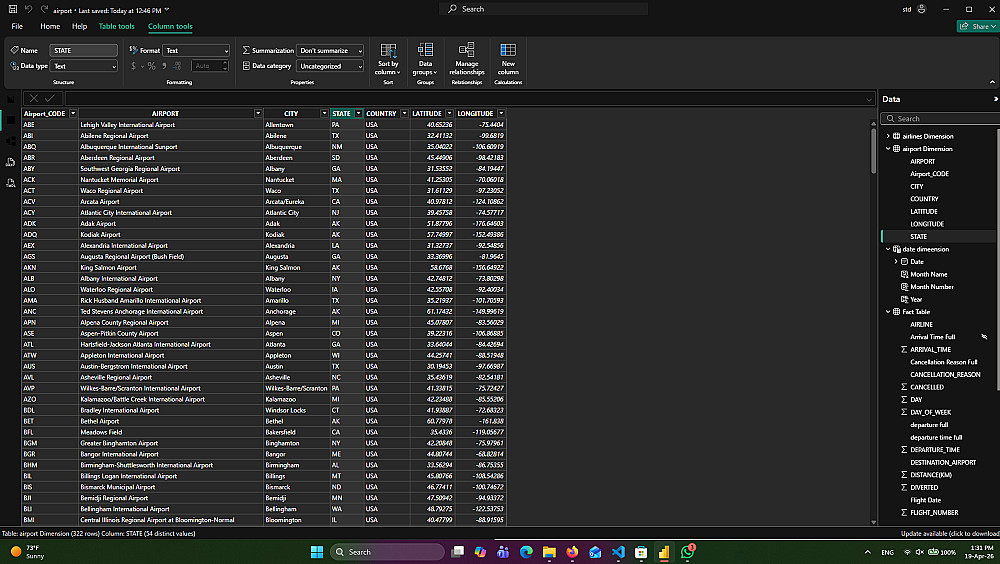
Task: Select LATITUDE field in Data pane
Action: [x=923, y=211]
